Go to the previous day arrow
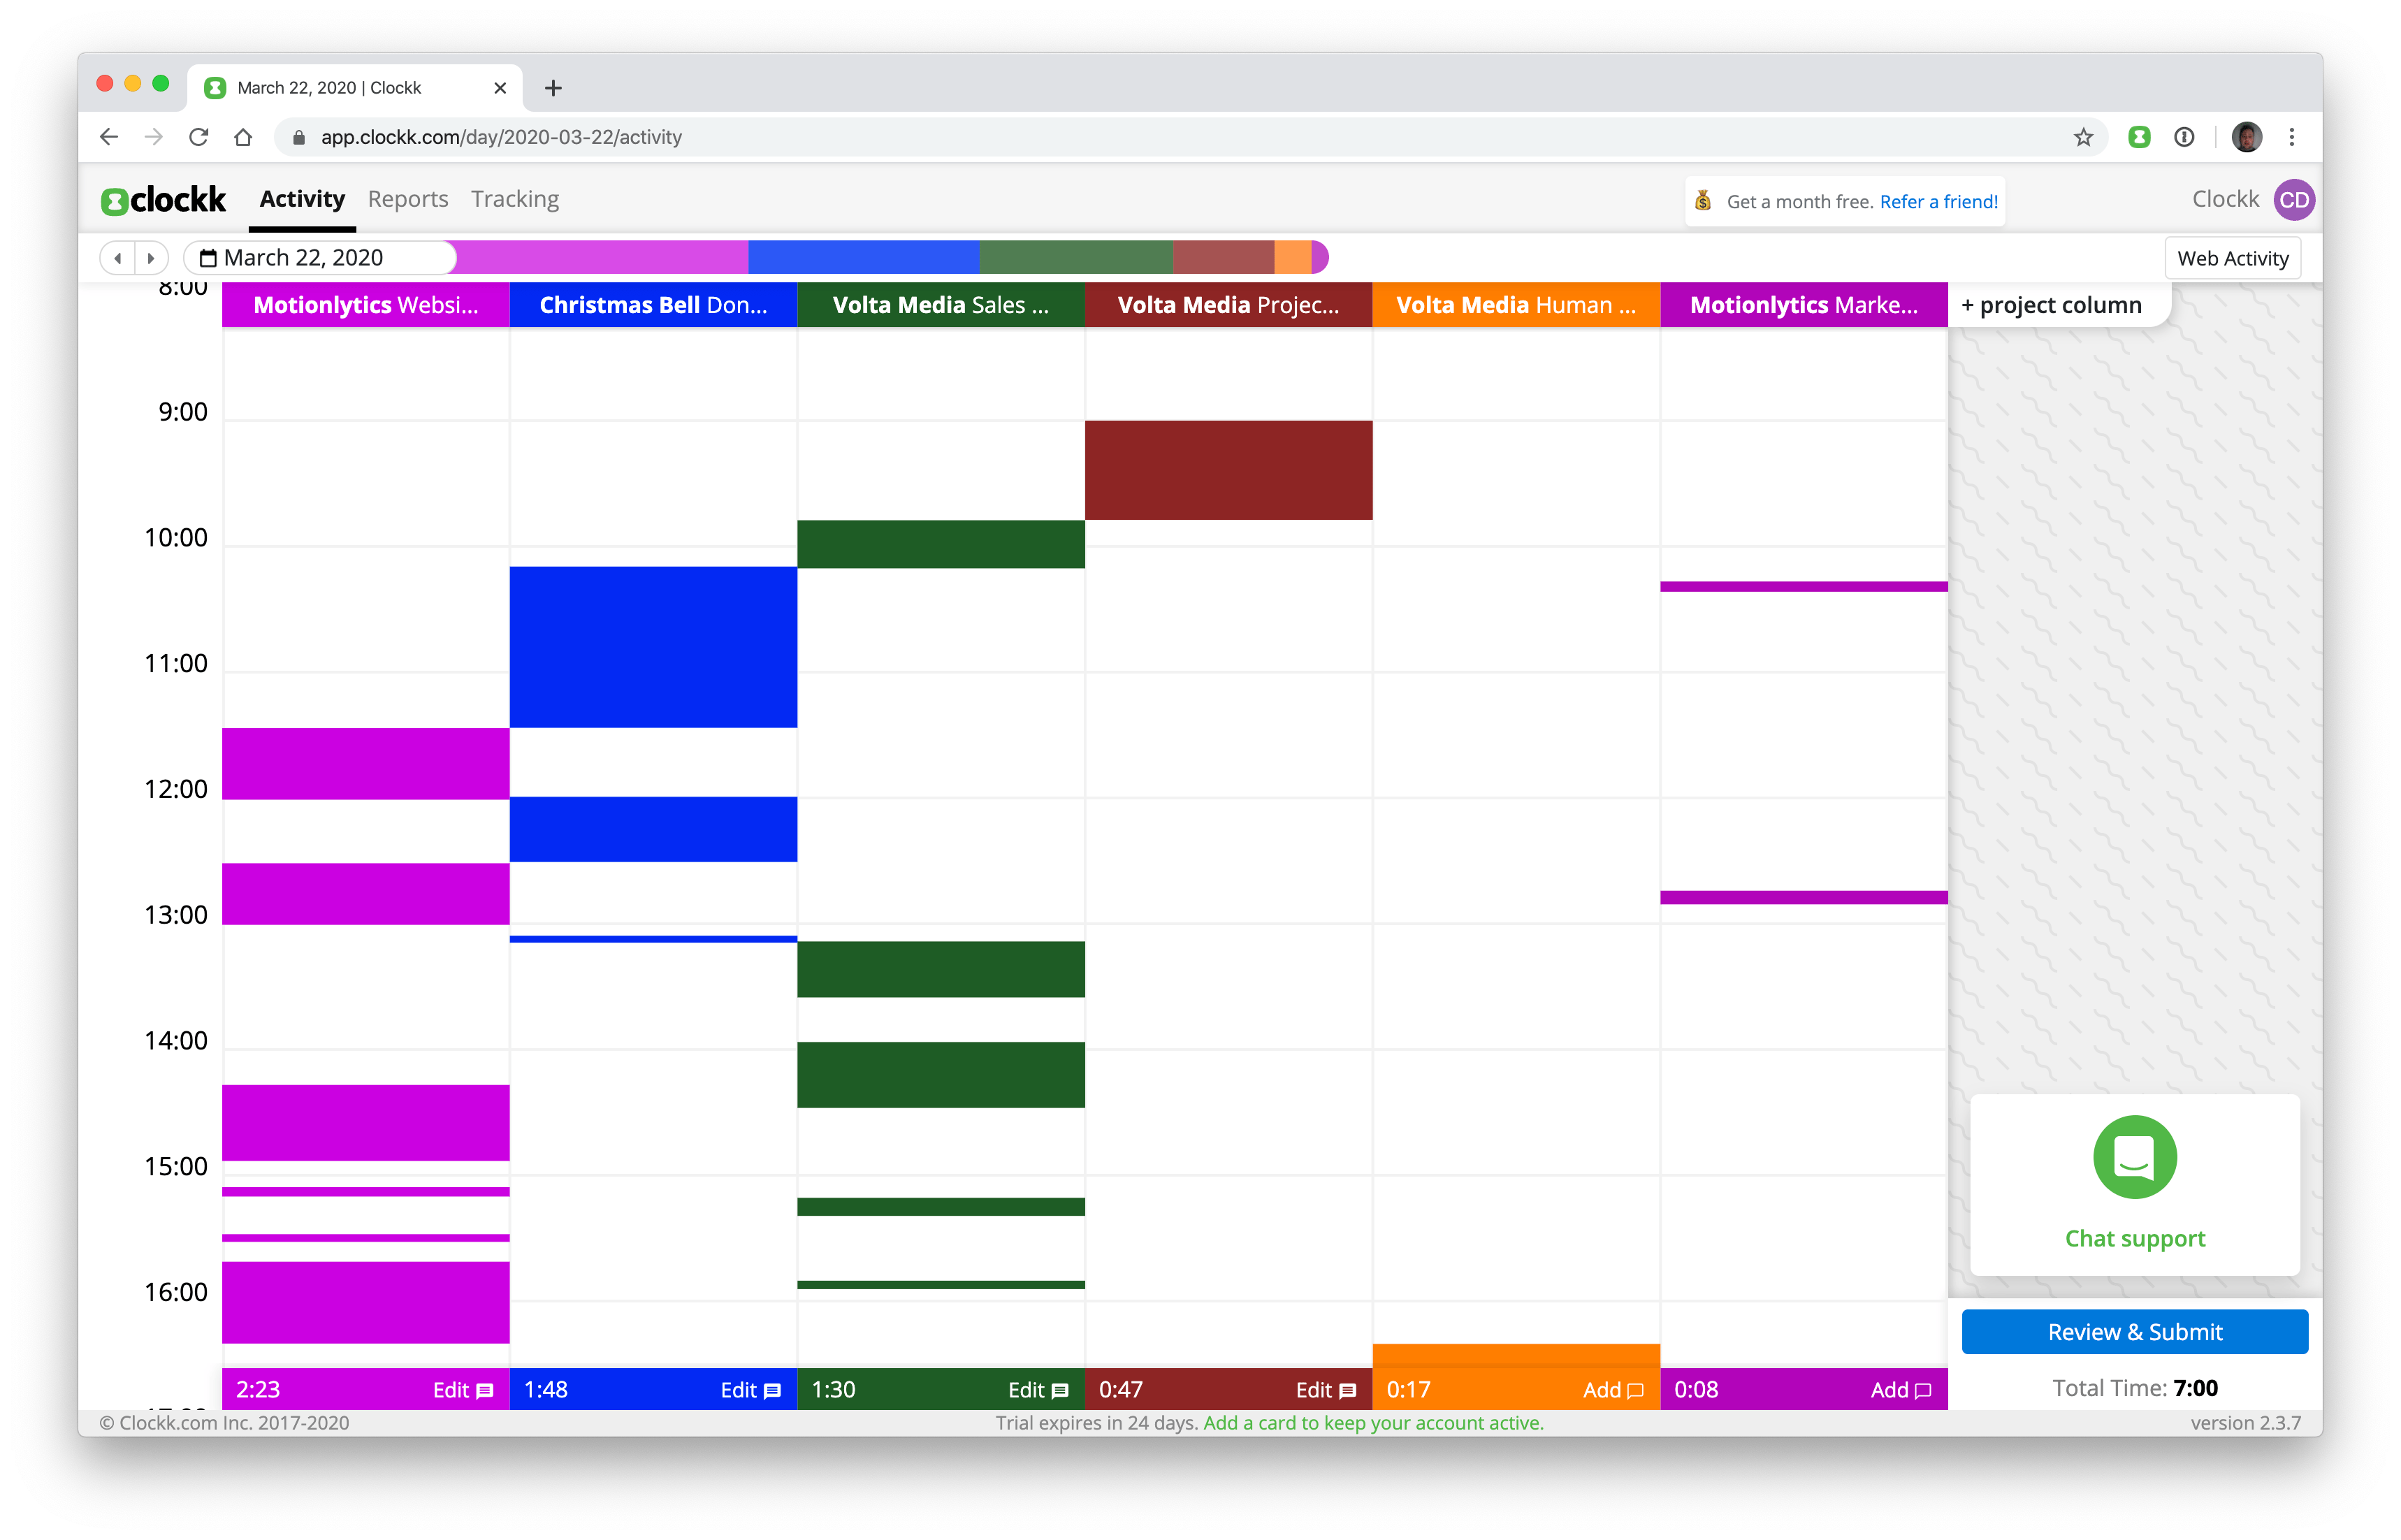This screenshot has width=2401, height=1540. coord(118,258)
